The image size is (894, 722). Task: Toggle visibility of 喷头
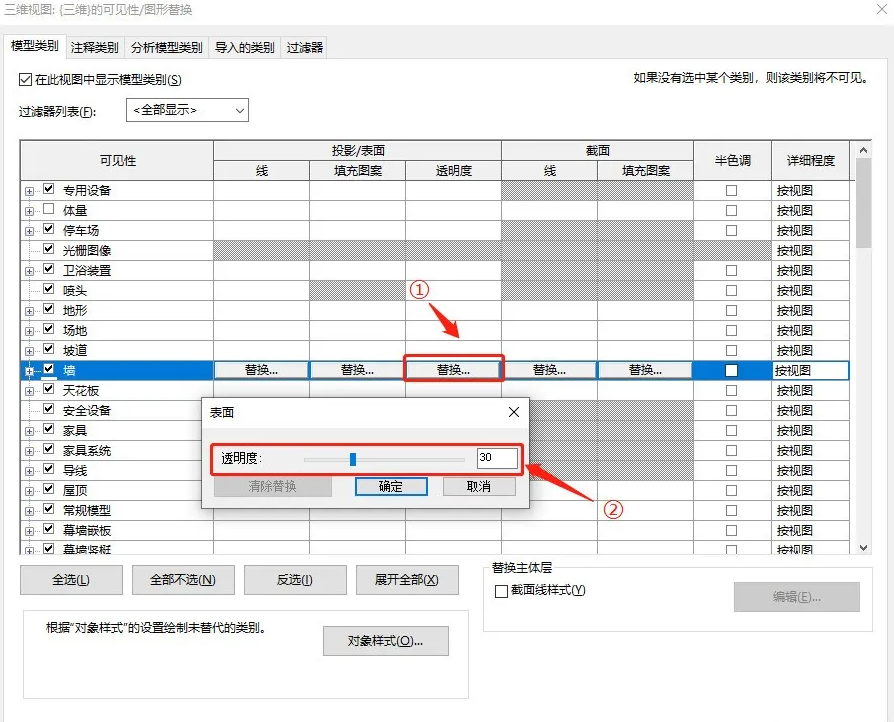tap(48, 289)
